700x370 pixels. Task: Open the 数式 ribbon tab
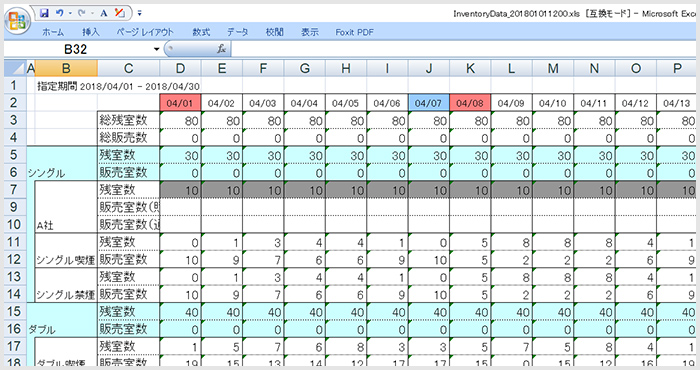point(201,32)
